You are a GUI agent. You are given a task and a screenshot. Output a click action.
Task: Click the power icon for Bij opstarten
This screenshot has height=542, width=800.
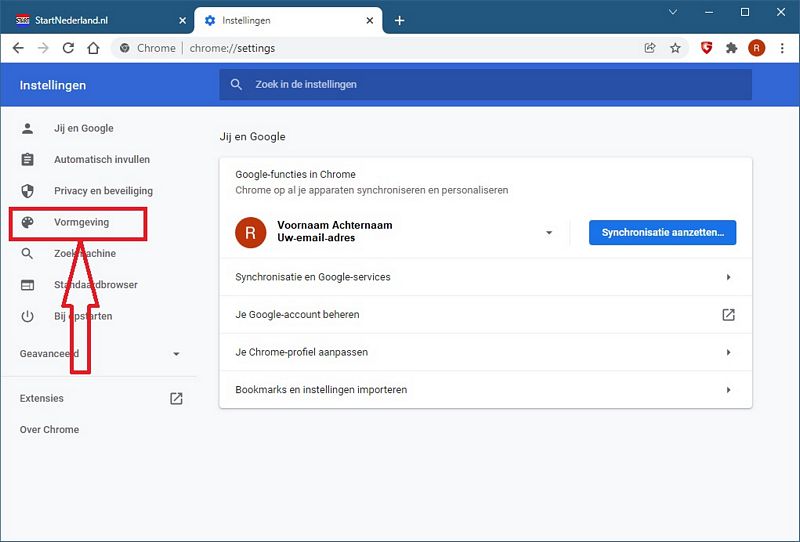pyautogui.click(x=28, y=316)
